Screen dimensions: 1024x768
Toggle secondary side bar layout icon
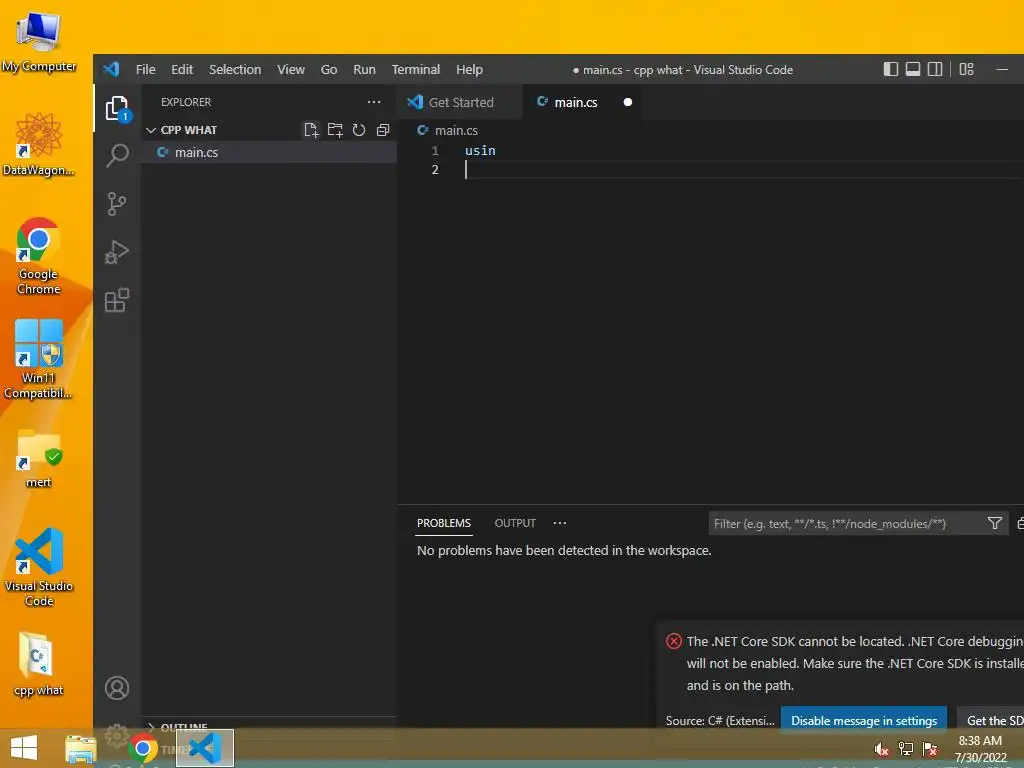pos(935,69)
